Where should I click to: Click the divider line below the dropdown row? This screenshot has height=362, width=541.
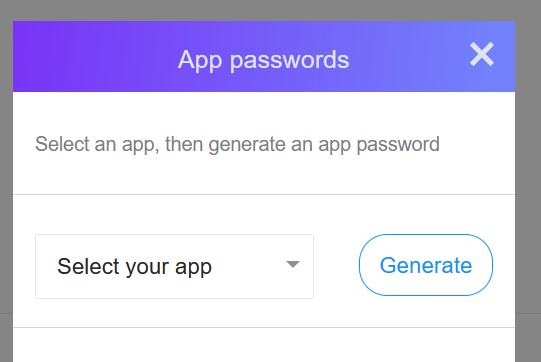(264, 327)
